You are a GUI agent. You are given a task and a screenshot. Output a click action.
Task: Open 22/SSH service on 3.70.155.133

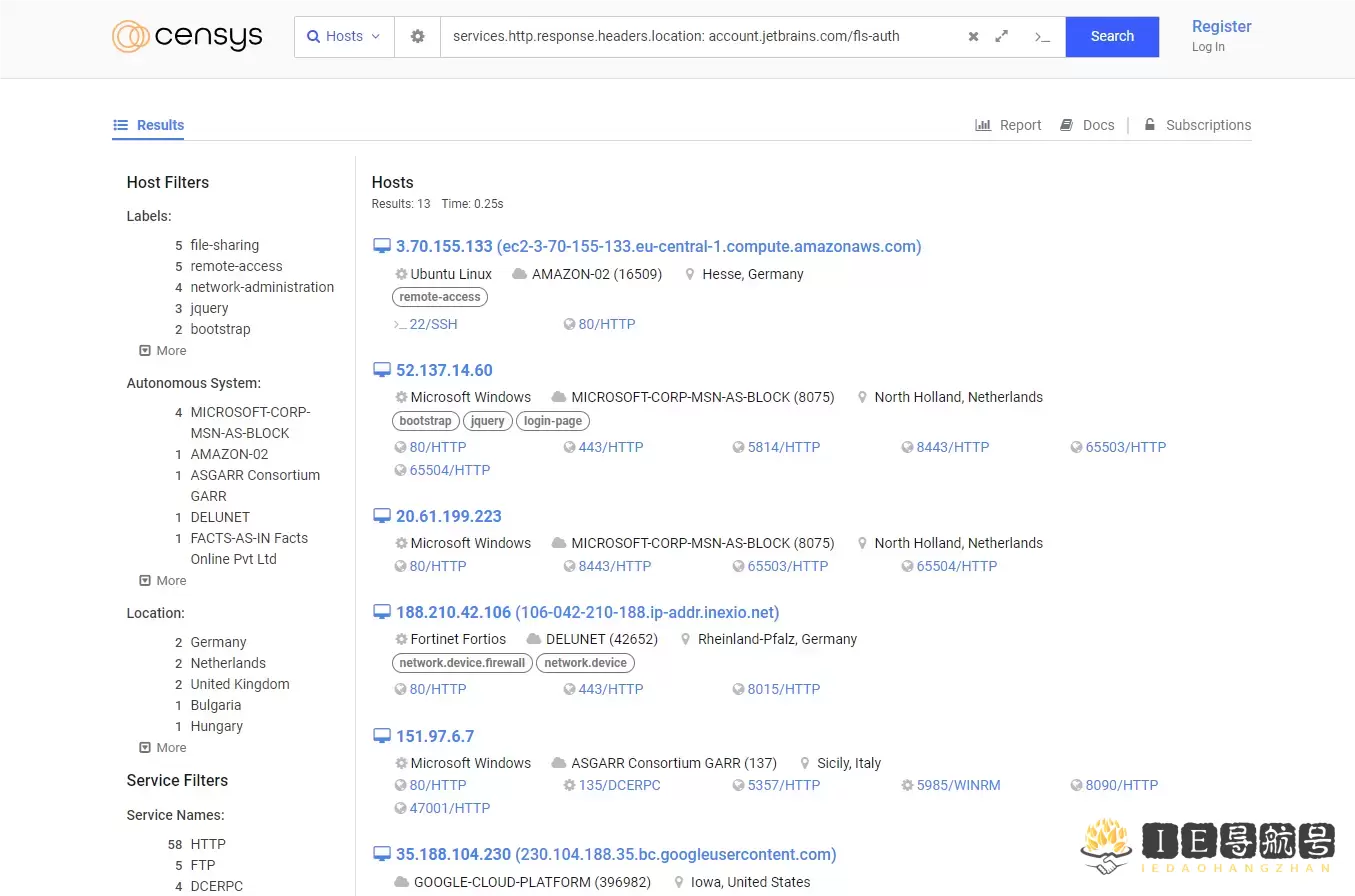(x=427, y=324)
